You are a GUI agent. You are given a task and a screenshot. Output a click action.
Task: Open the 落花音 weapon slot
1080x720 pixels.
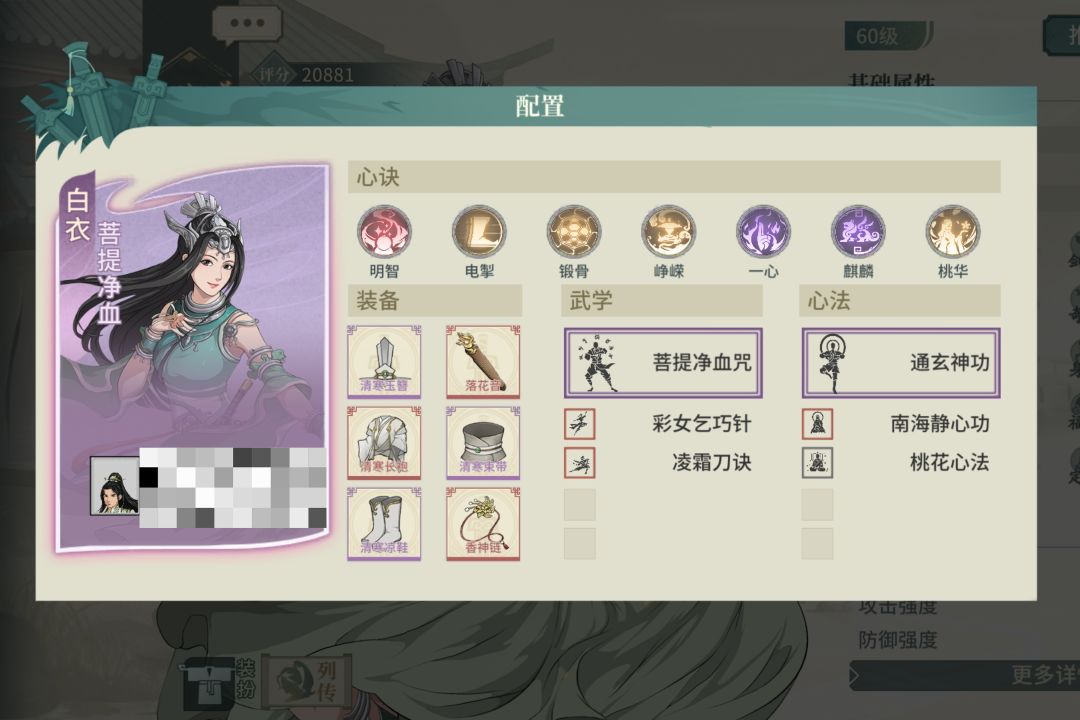(484, 362)
